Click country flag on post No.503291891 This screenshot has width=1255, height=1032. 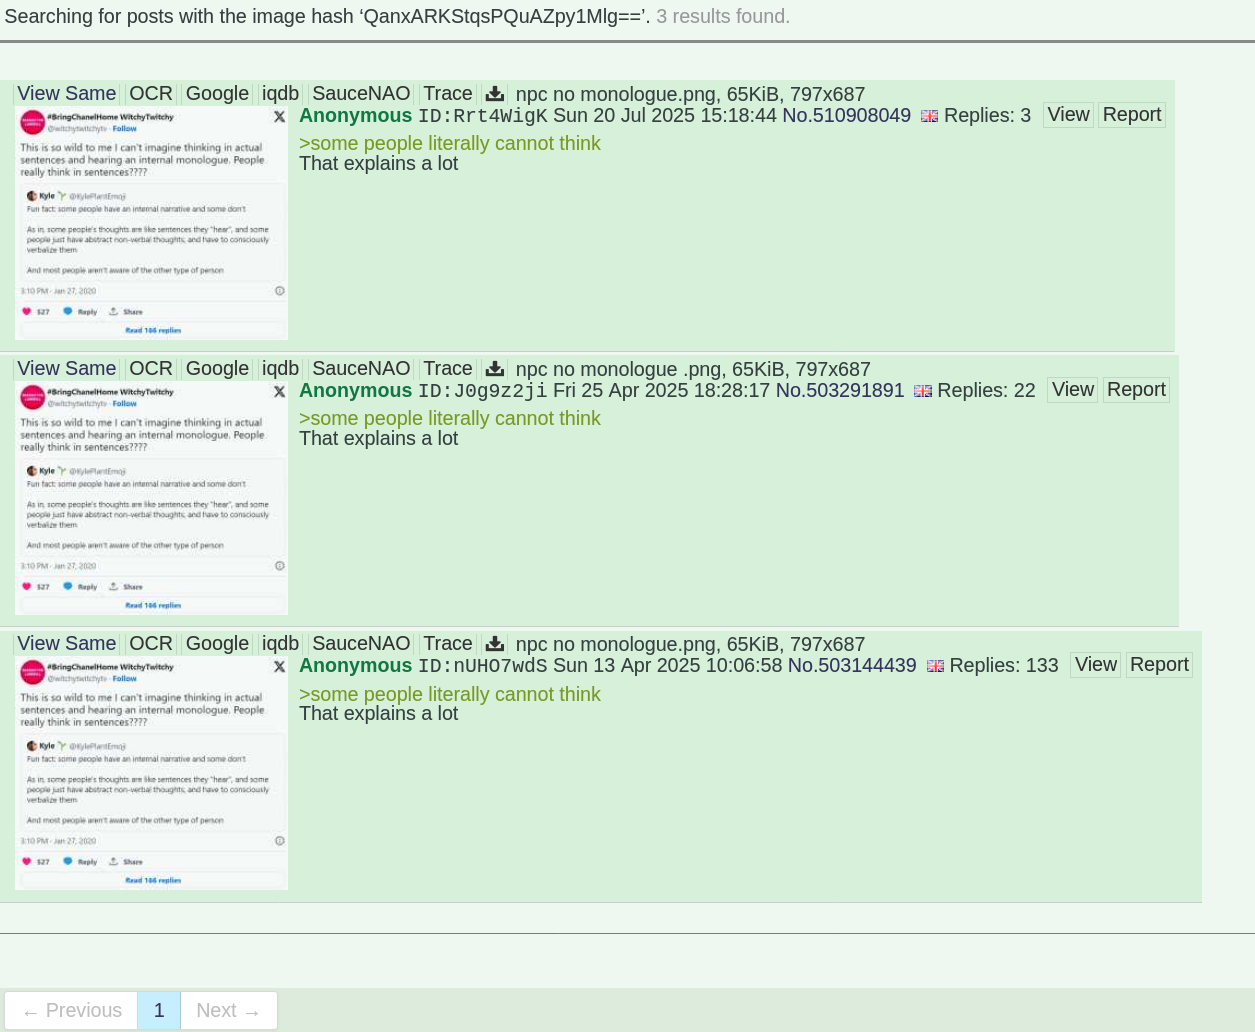click(923, 391)
